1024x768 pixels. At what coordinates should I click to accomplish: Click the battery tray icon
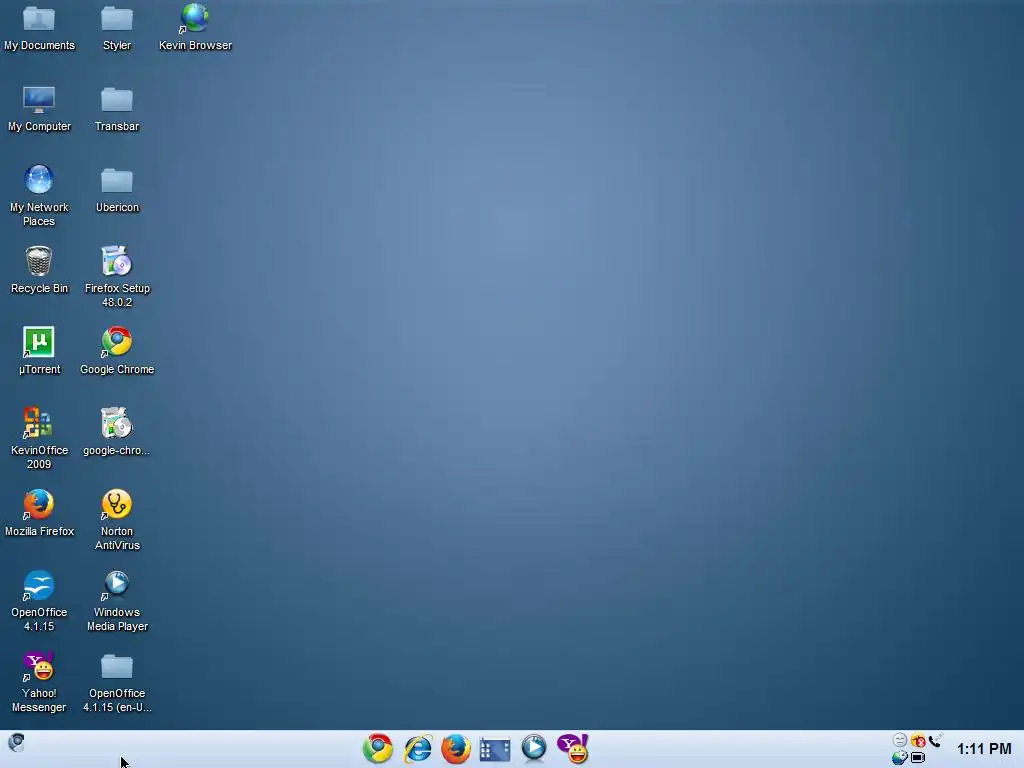pos(918,758)
